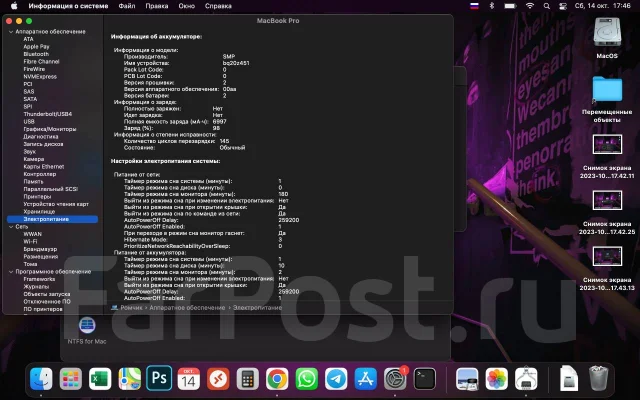Select Хранилище in the sidebar

tap(39, 211)
